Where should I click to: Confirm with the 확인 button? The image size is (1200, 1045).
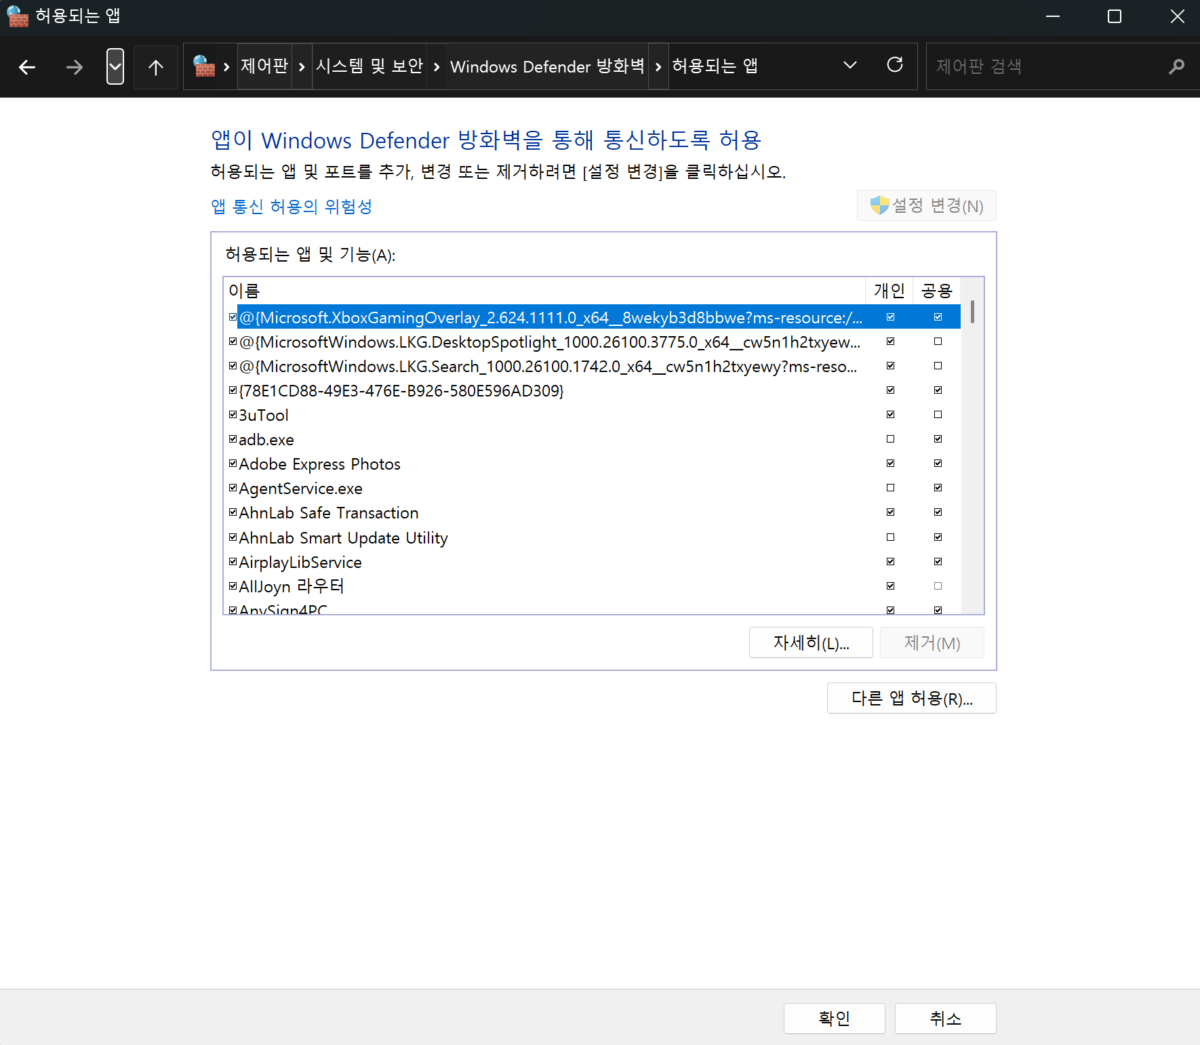click(834, 1018)
